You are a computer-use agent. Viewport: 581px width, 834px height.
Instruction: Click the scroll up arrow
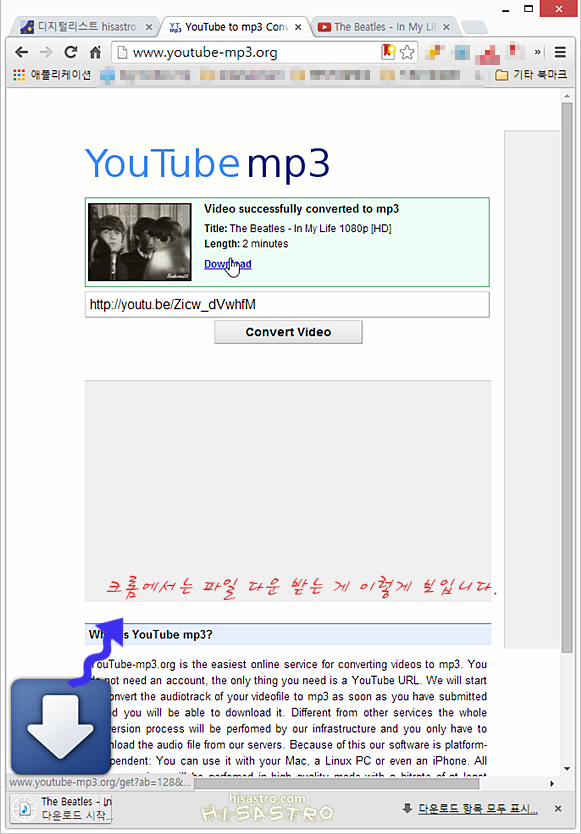point(567,96)
